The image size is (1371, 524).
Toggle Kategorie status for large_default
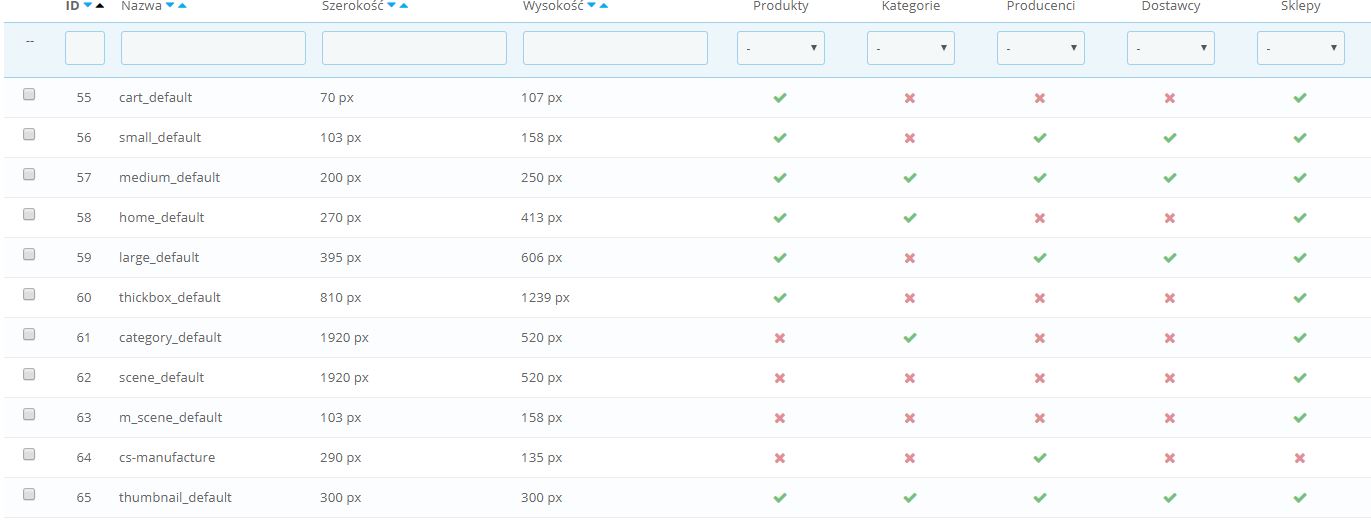coord(910,258)
